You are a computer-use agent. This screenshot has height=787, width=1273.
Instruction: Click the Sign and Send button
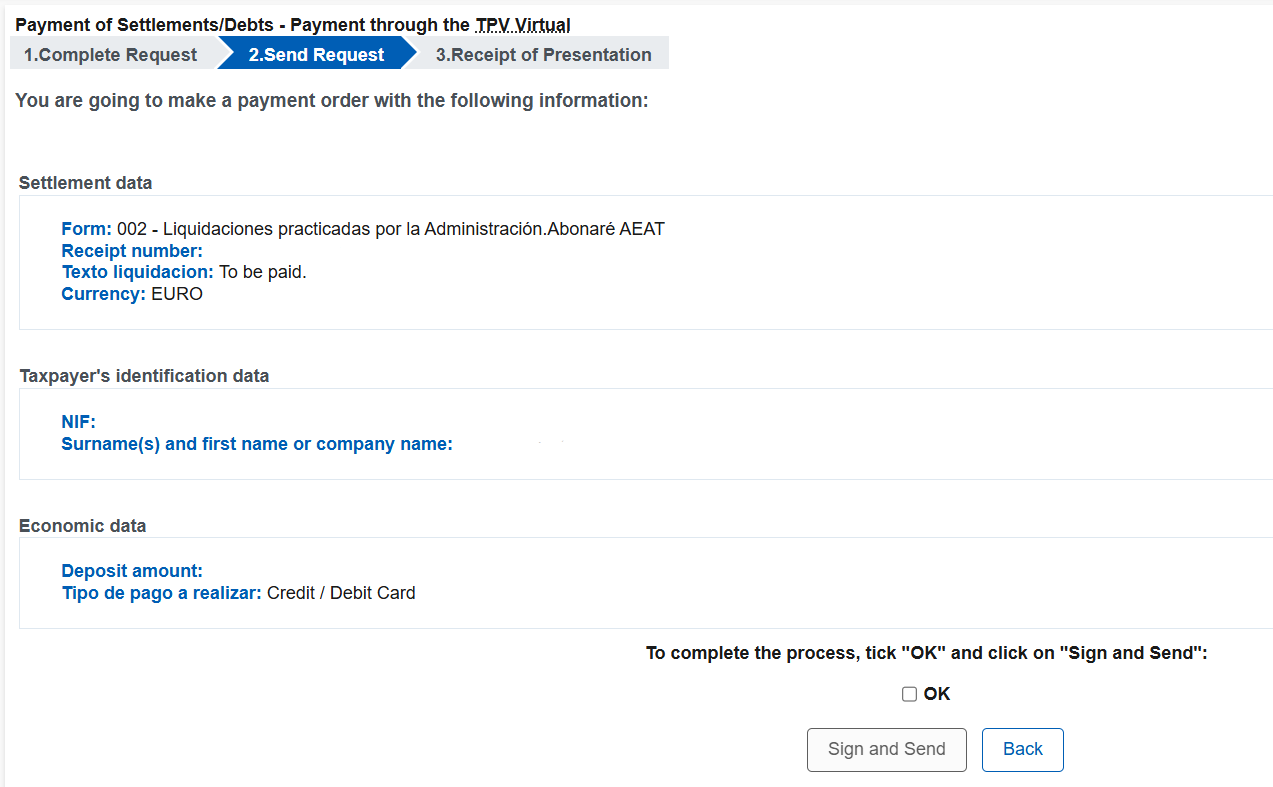[x=886, y=749]
